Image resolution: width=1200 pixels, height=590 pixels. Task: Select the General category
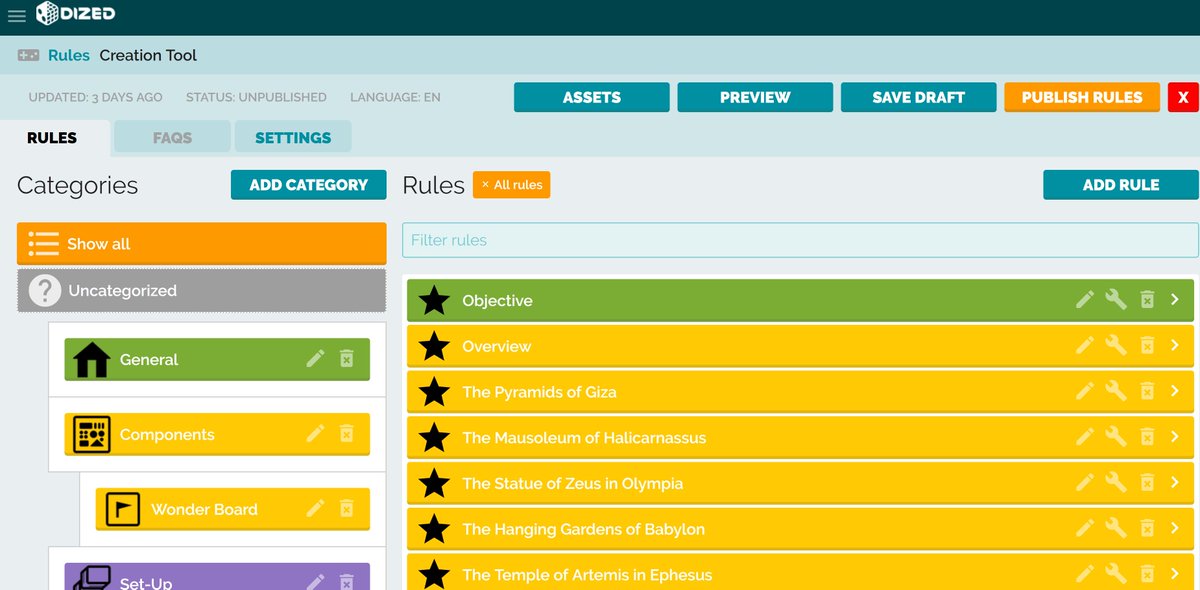pos(217,359)
